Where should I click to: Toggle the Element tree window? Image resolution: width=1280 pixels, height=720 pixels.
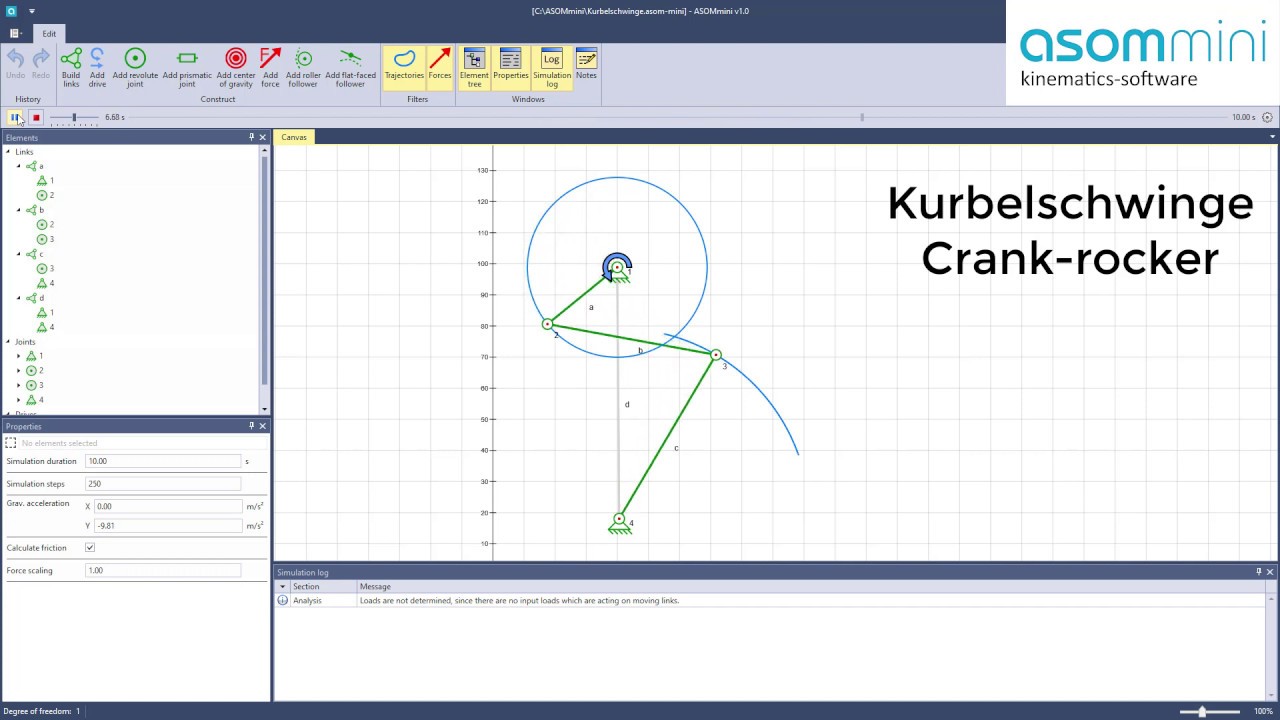[474, 68]
